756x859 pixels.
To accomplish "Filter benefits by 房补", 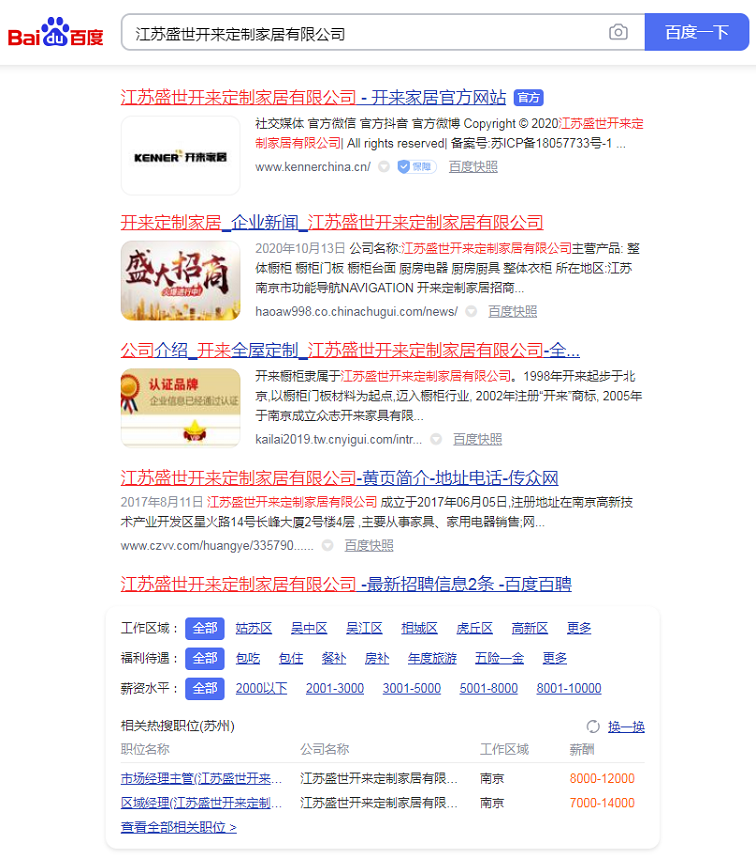I will [x=377, y=658].
